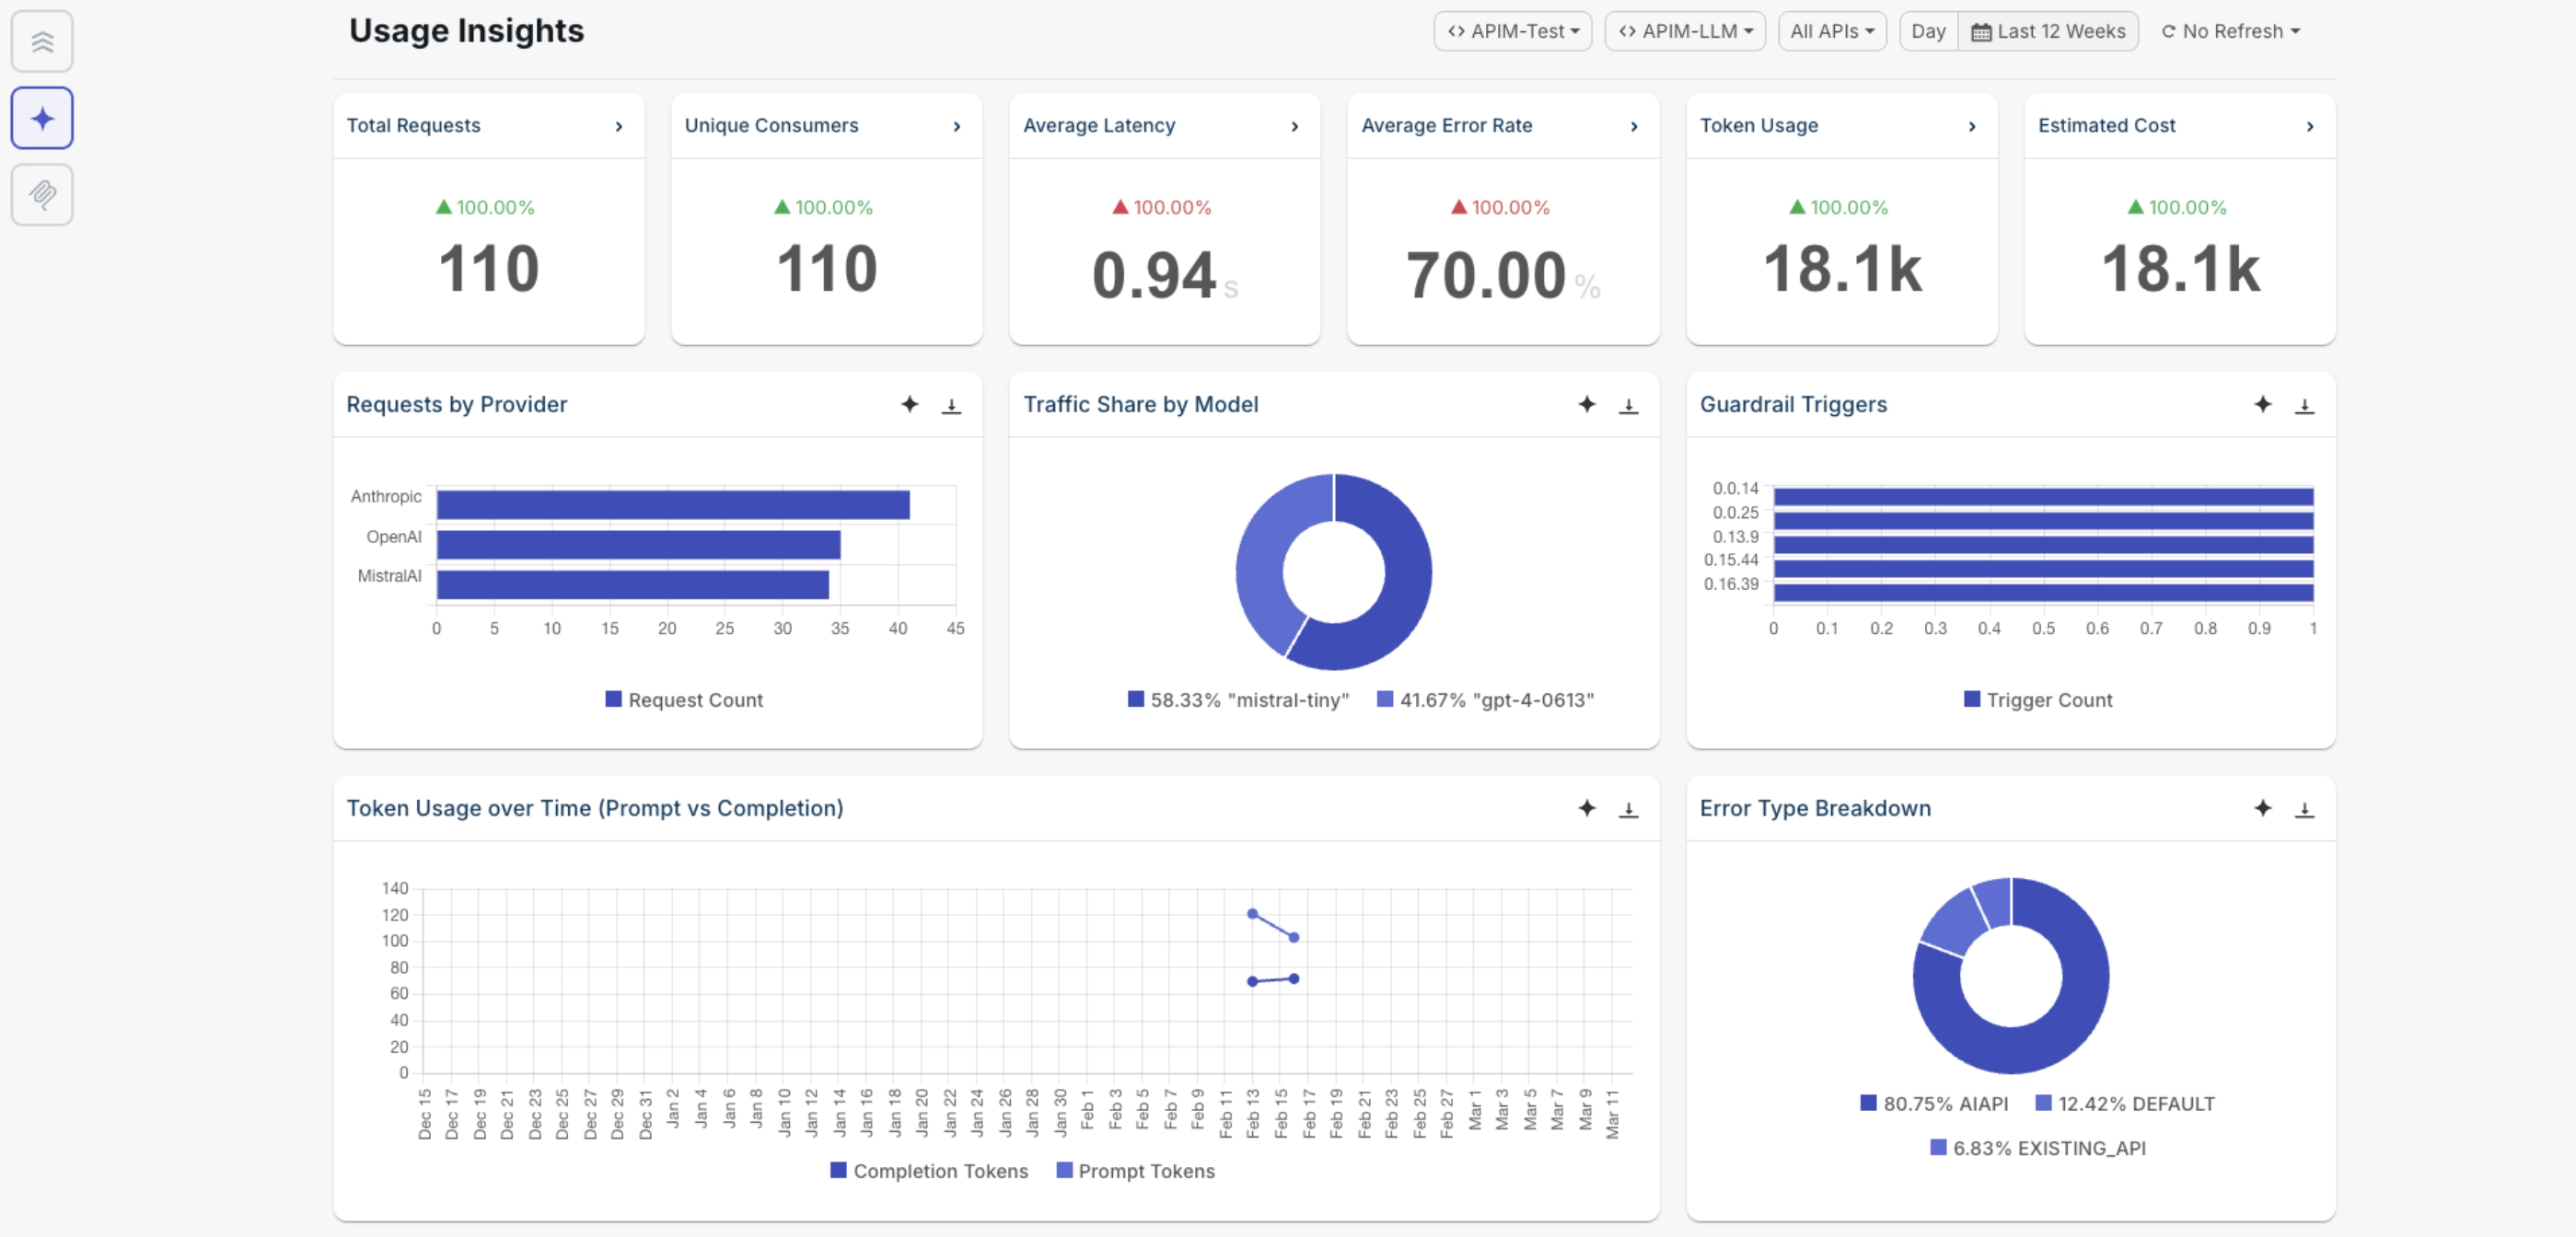Open AI insights for Token Usage over Time

click(x=1587, y=808)
